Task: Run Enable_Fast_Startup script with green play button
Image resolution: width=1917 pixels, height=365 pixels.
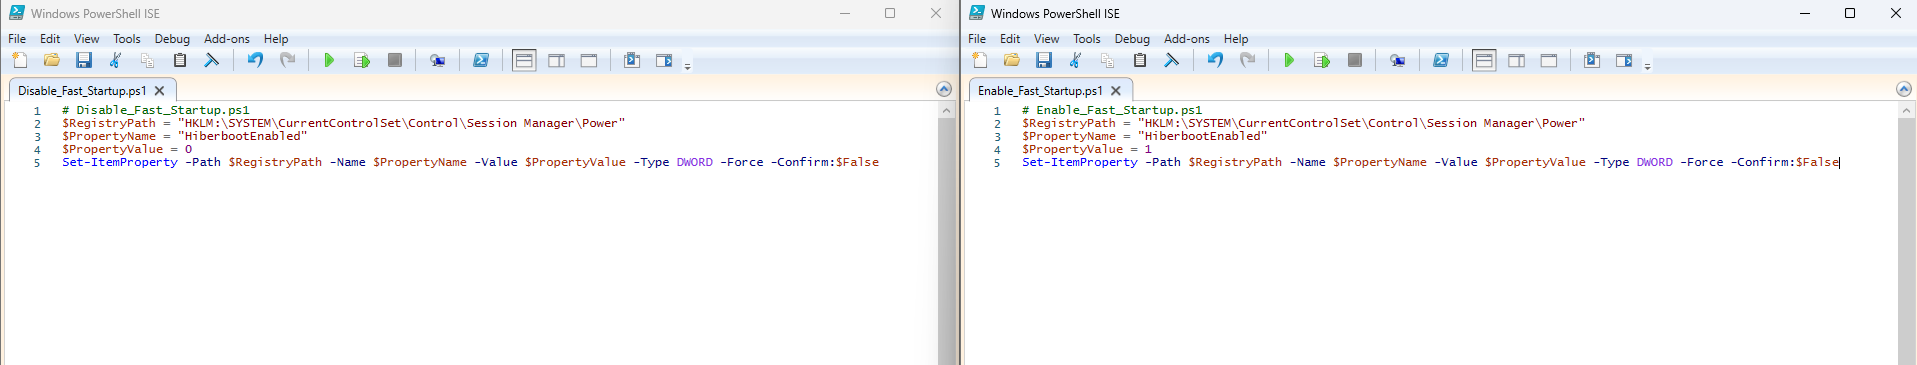Action: tap(1289, 61)
